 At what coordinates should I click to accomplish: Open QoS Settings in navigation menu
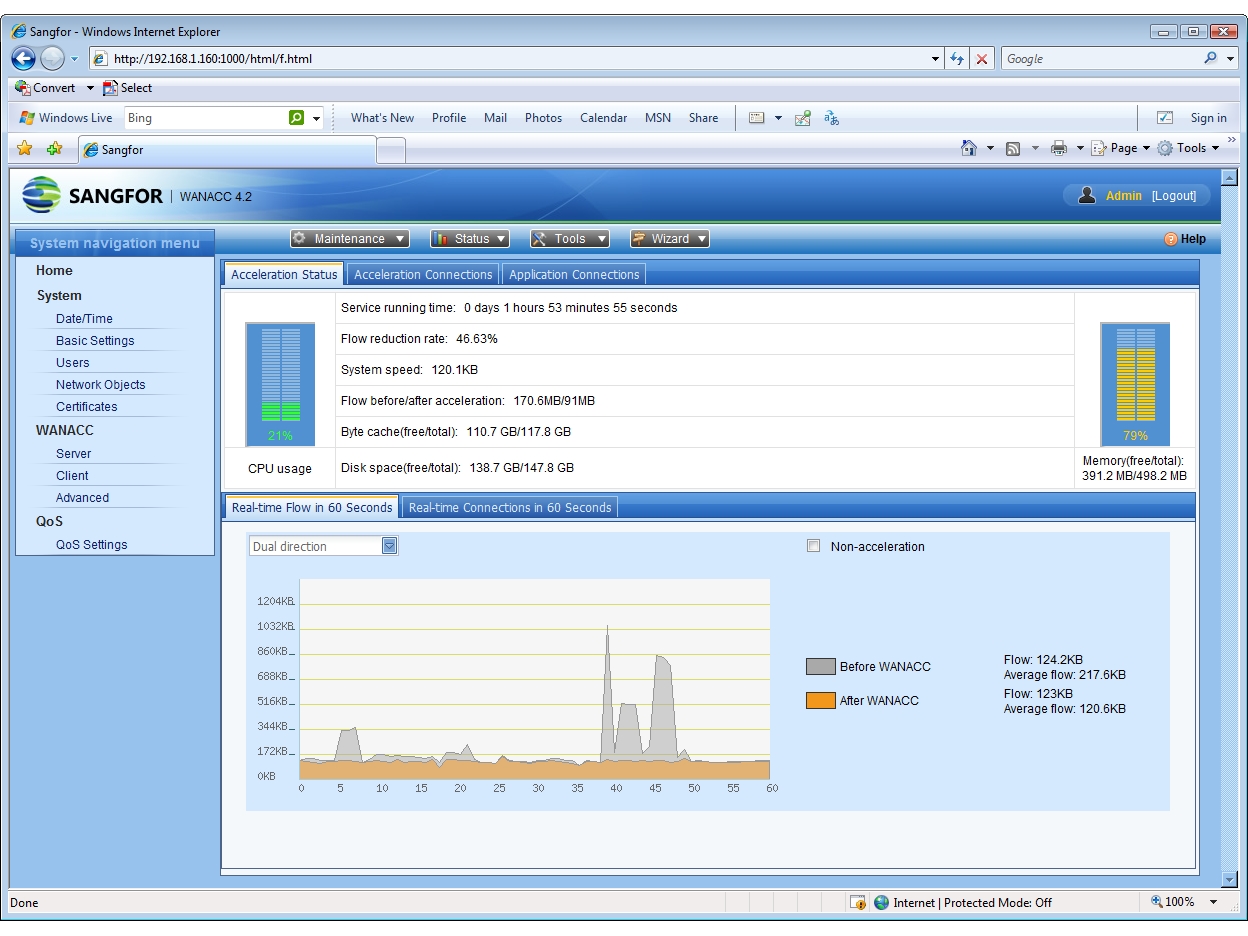92,545
